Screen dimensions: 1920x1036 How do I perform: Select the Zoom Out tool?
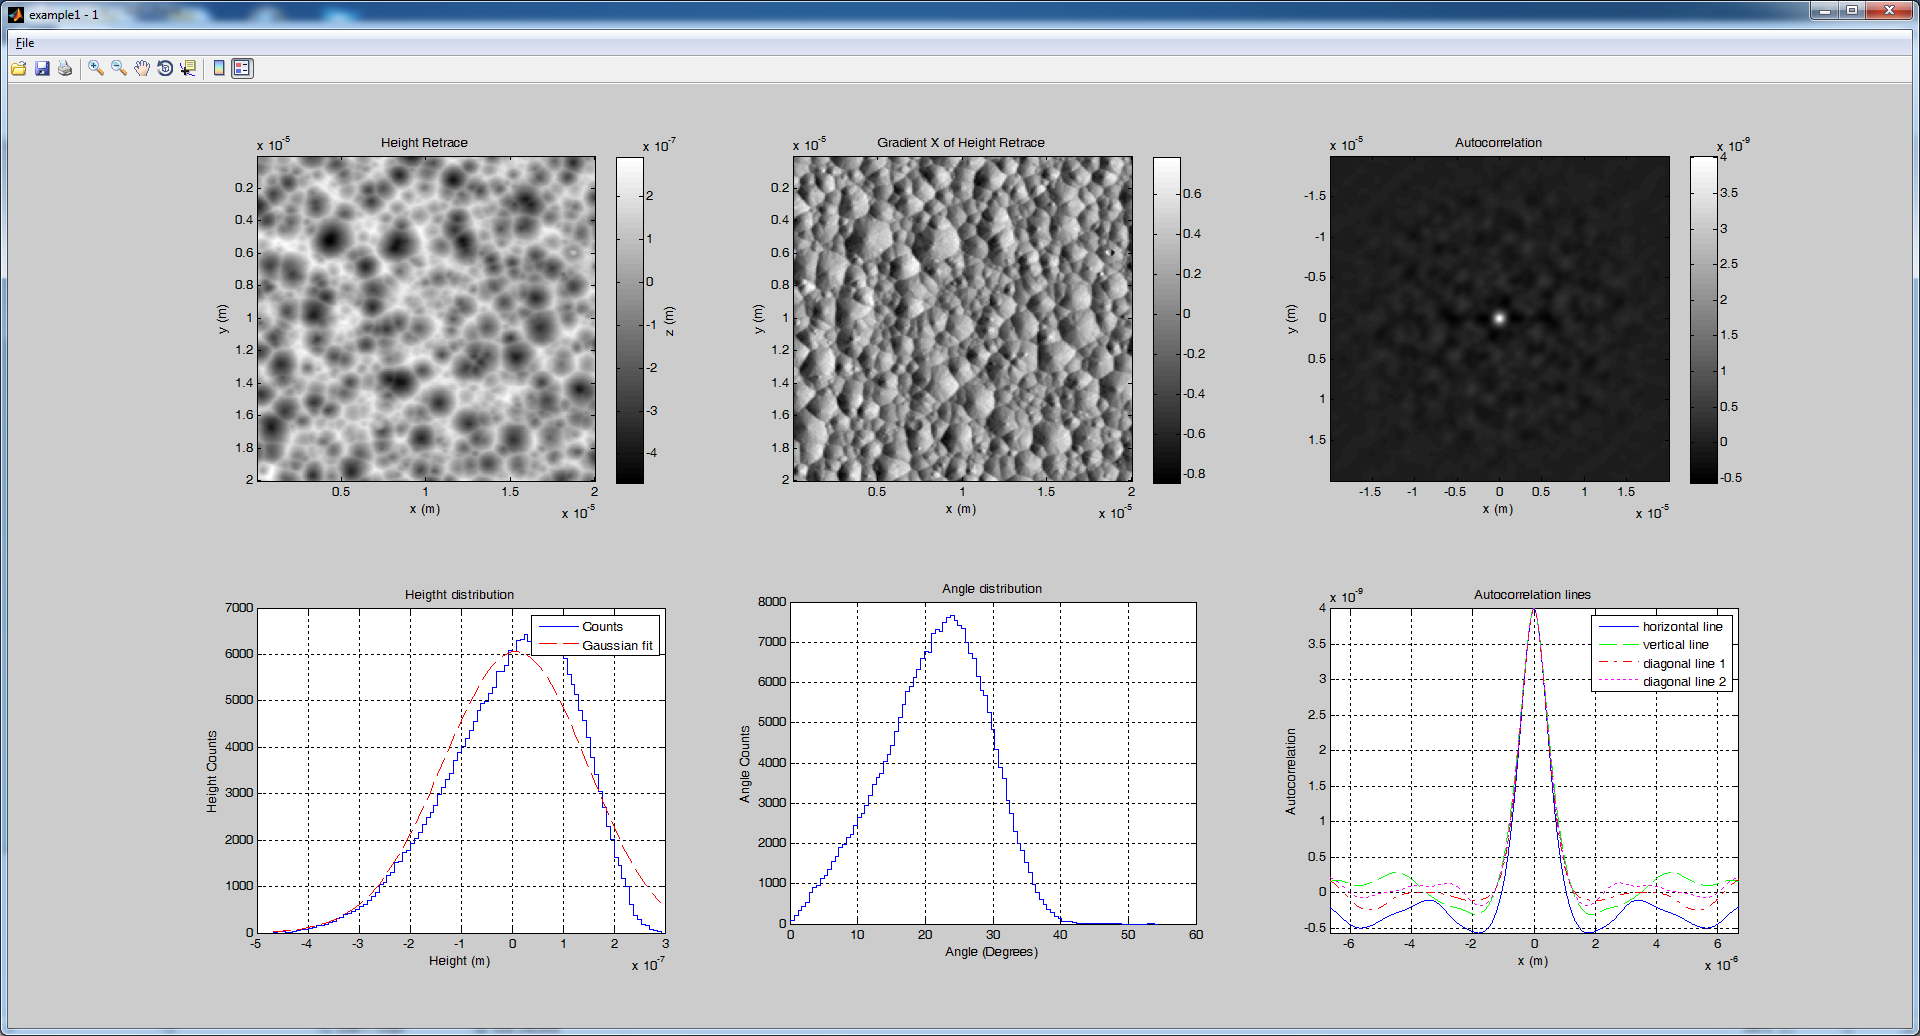point(119,68)
